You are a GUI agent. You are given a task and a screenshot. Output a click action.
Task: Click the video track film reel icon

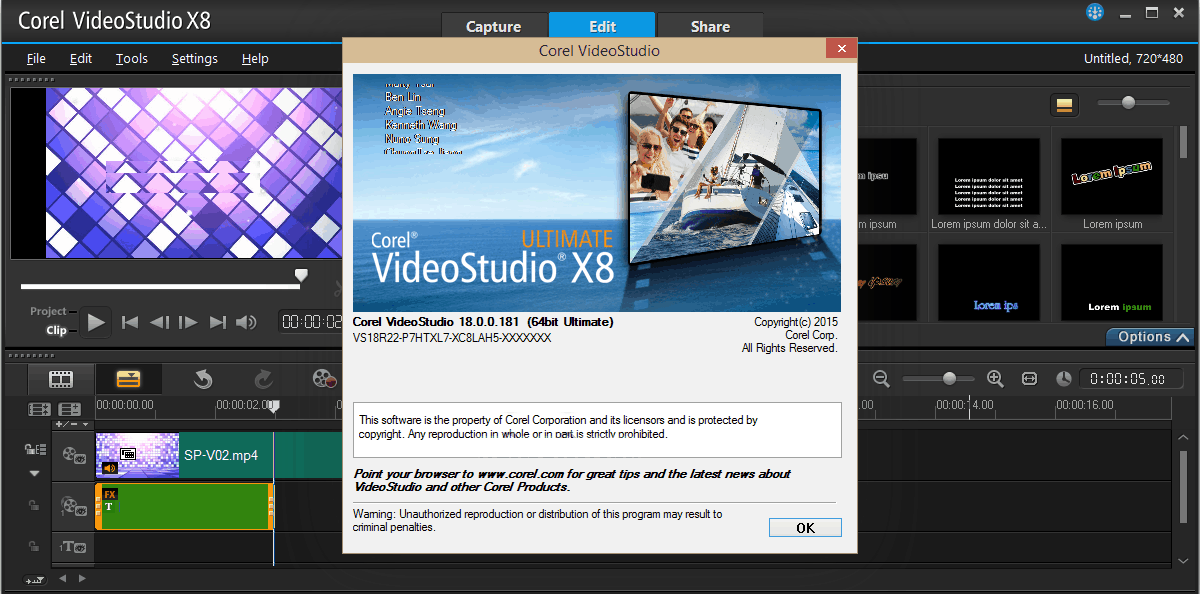[x=73, y=455]
